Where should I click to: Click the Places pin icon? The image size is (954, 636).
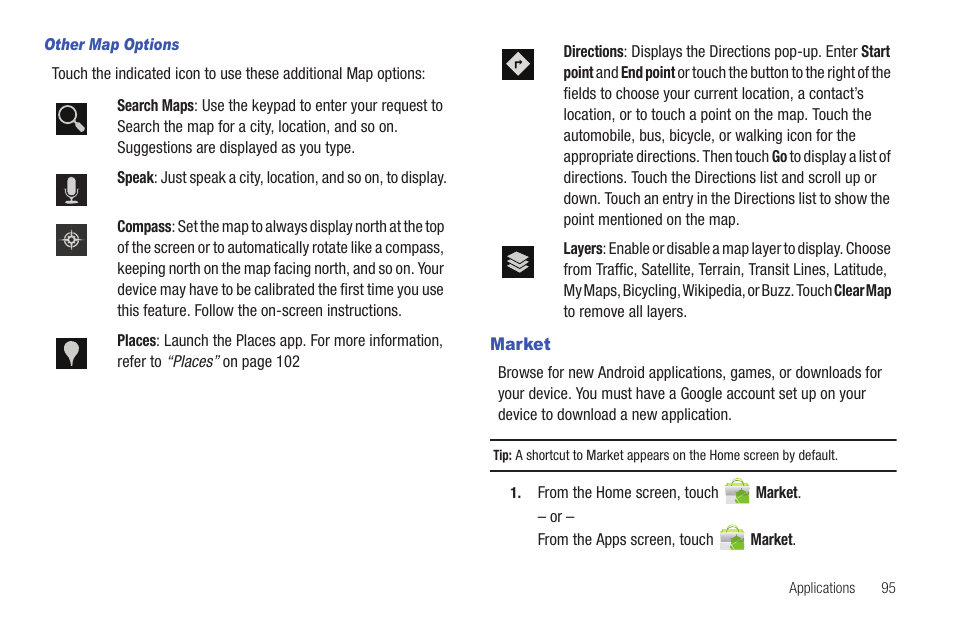click(x=71, y=353)
